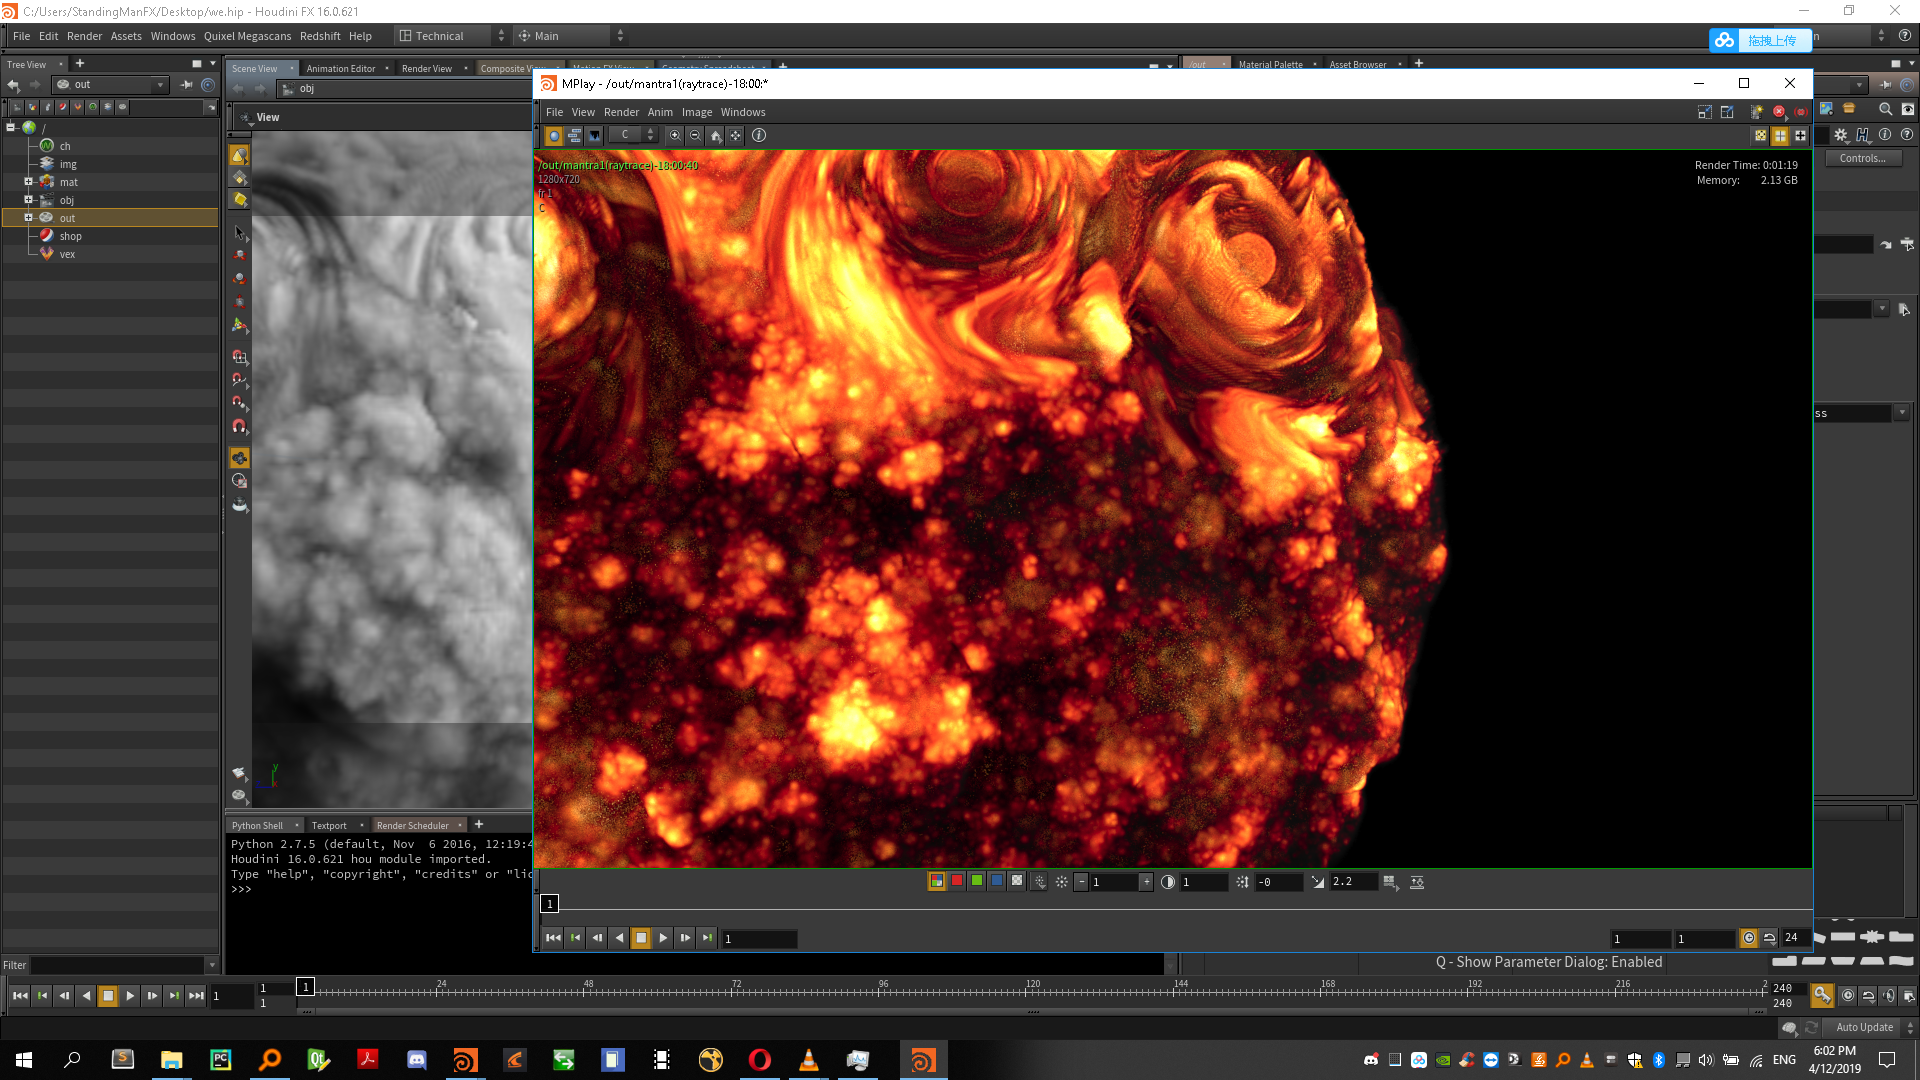The image size is (1920, 1080).
Task: Stop the render using the red stop icon
Action: point(1779,112)
